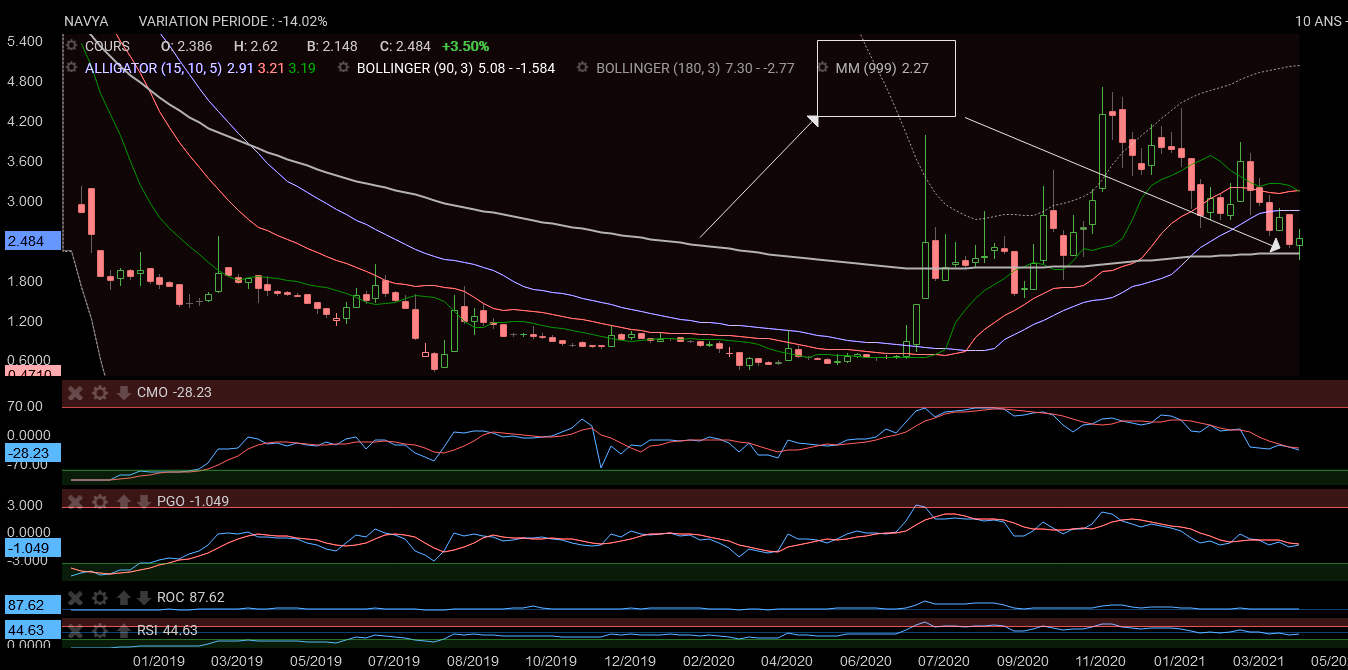Click the VARIATION PERIODE -14.02% label

tap(233, 21)
